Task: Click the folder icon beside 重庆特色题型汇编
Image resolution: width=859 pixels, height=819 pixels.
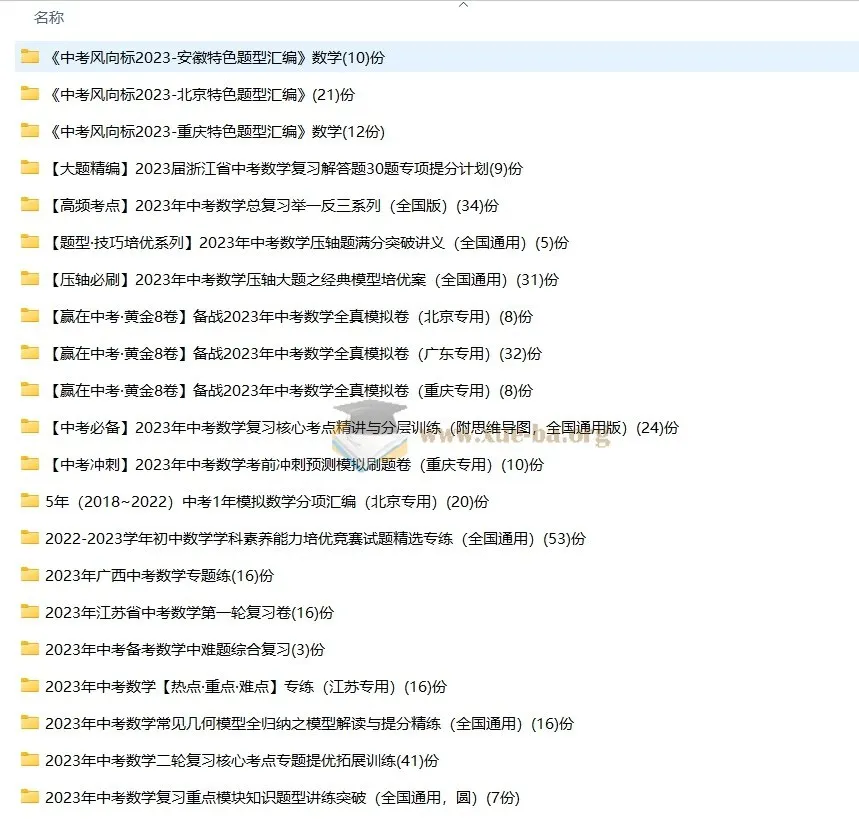Action: click(x=28, y=131)
